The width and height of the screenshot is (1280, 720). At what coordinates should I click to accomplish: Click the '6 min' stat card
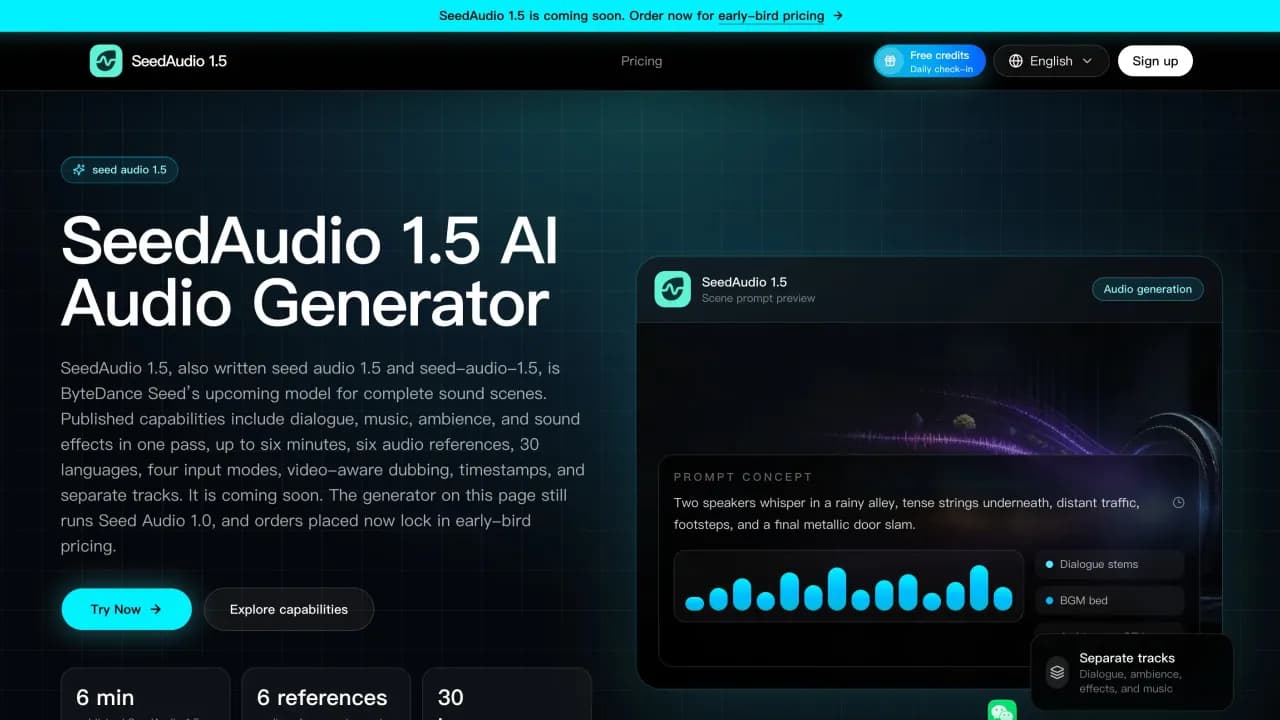(x=145, y=694)
